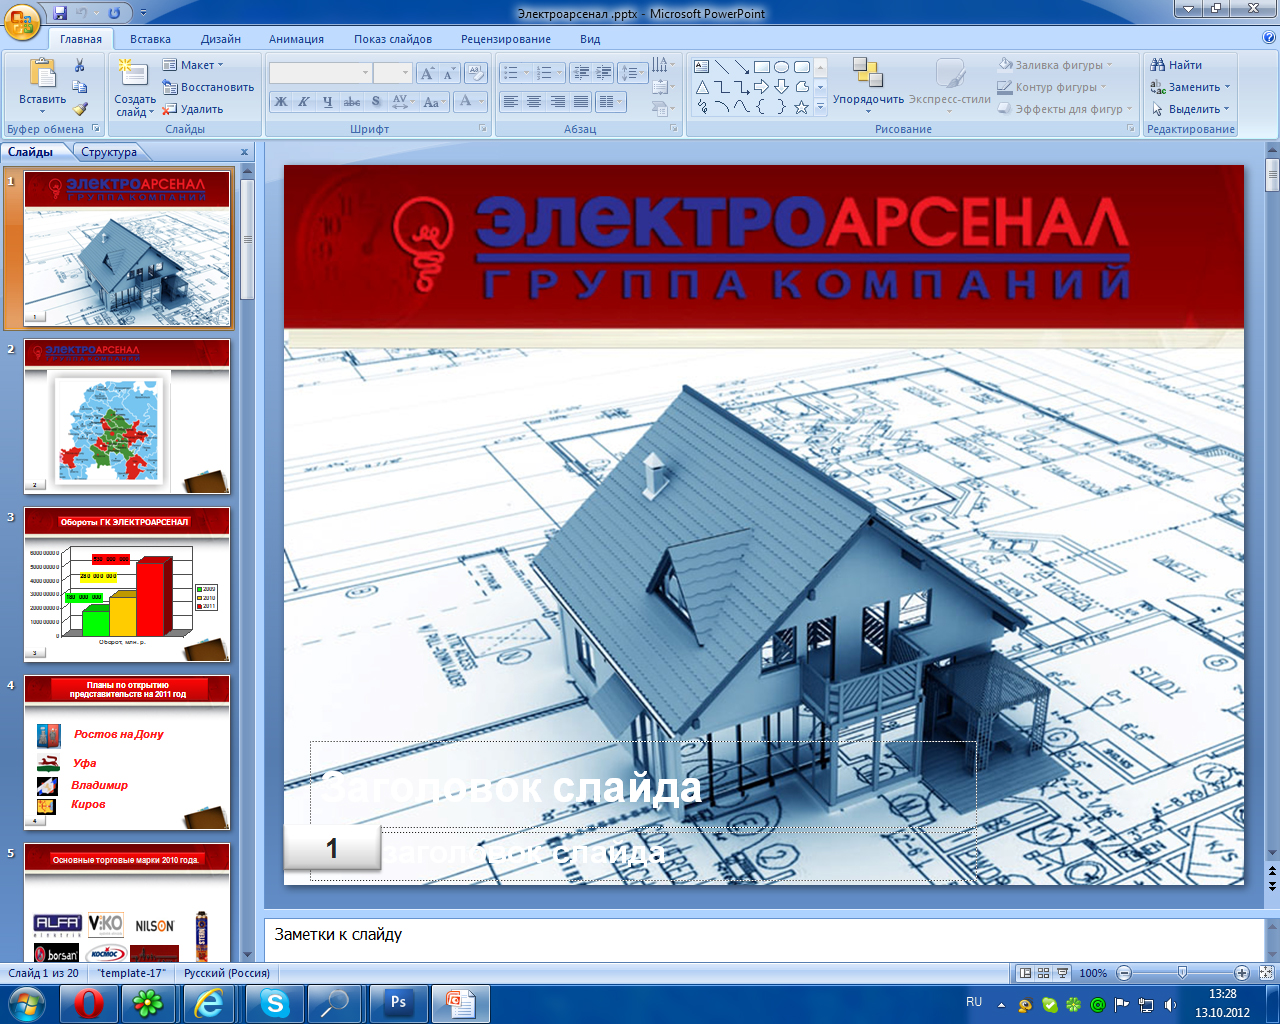Increase font size with the larger A icon

pos(428,73)
